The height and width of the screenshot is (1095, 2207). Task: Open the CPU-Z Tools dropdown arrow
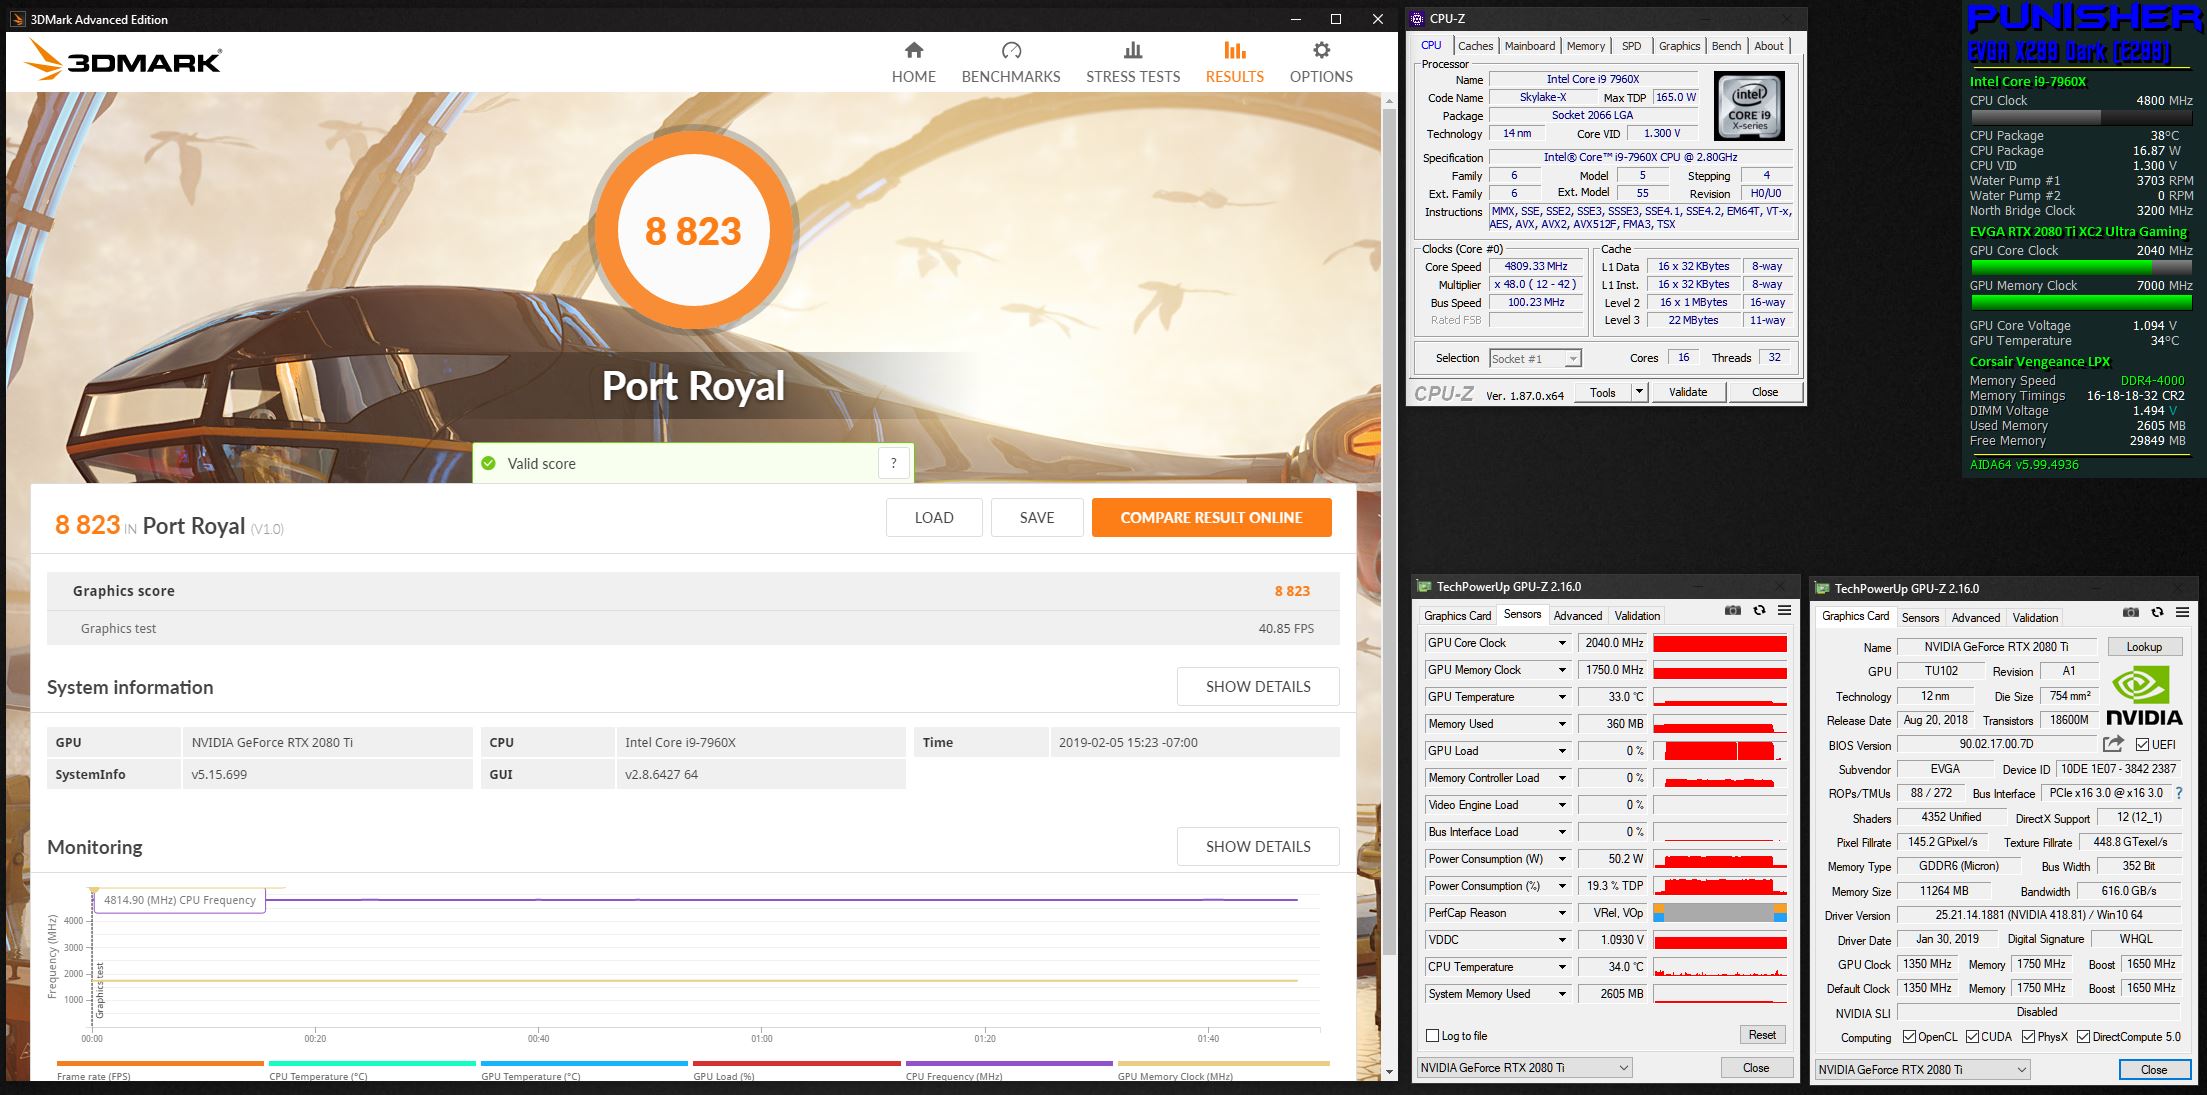point(1639,392)
